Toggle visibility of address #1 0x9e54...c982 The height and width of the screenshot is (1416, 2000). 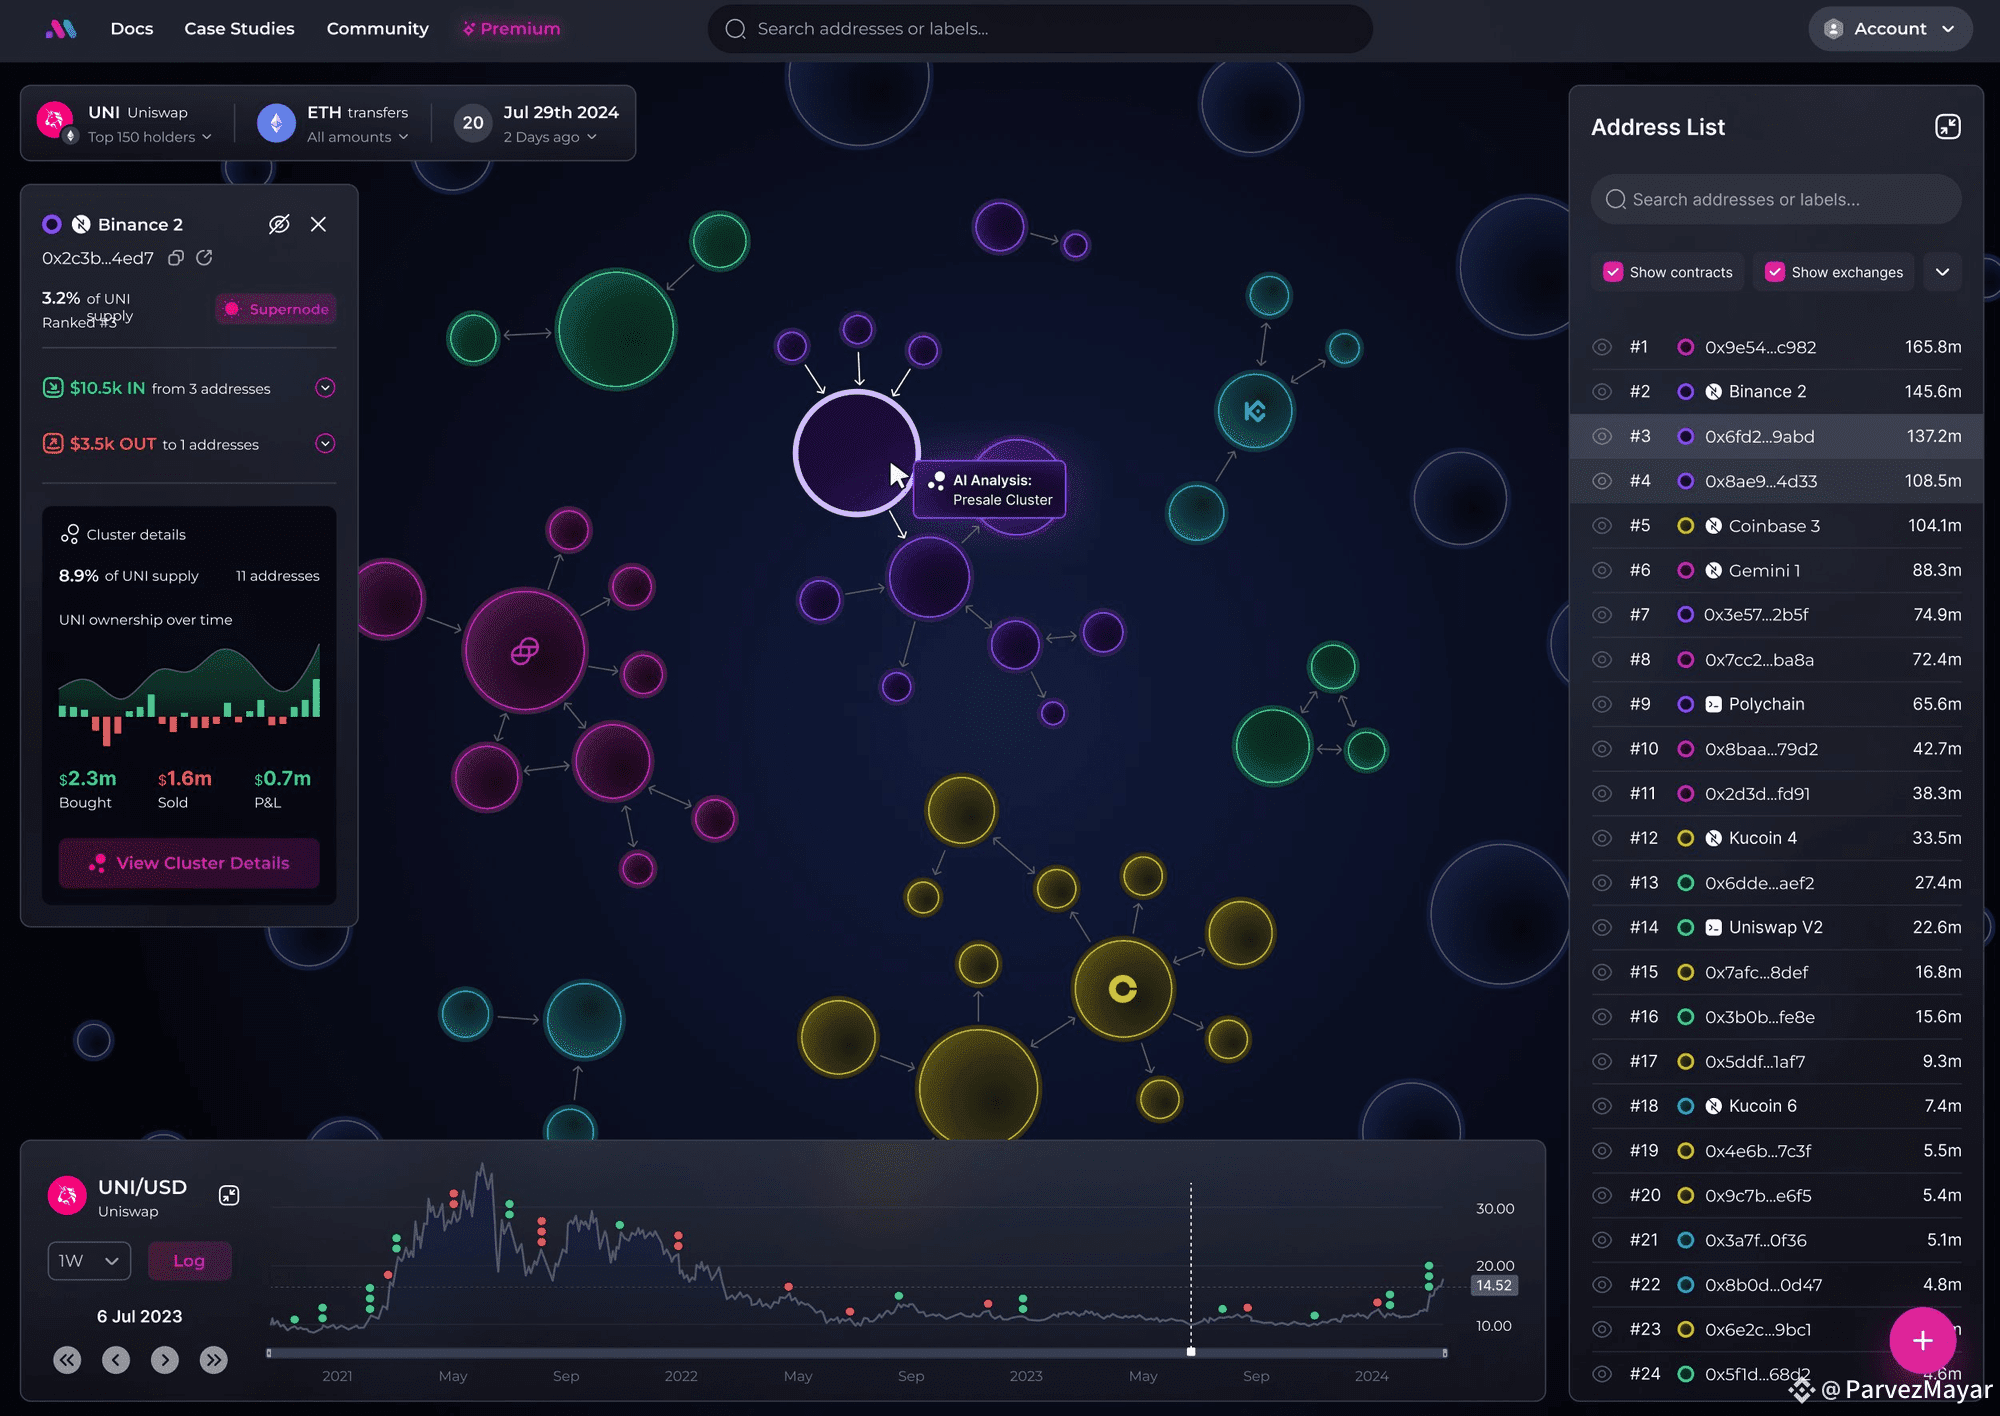1602,347
